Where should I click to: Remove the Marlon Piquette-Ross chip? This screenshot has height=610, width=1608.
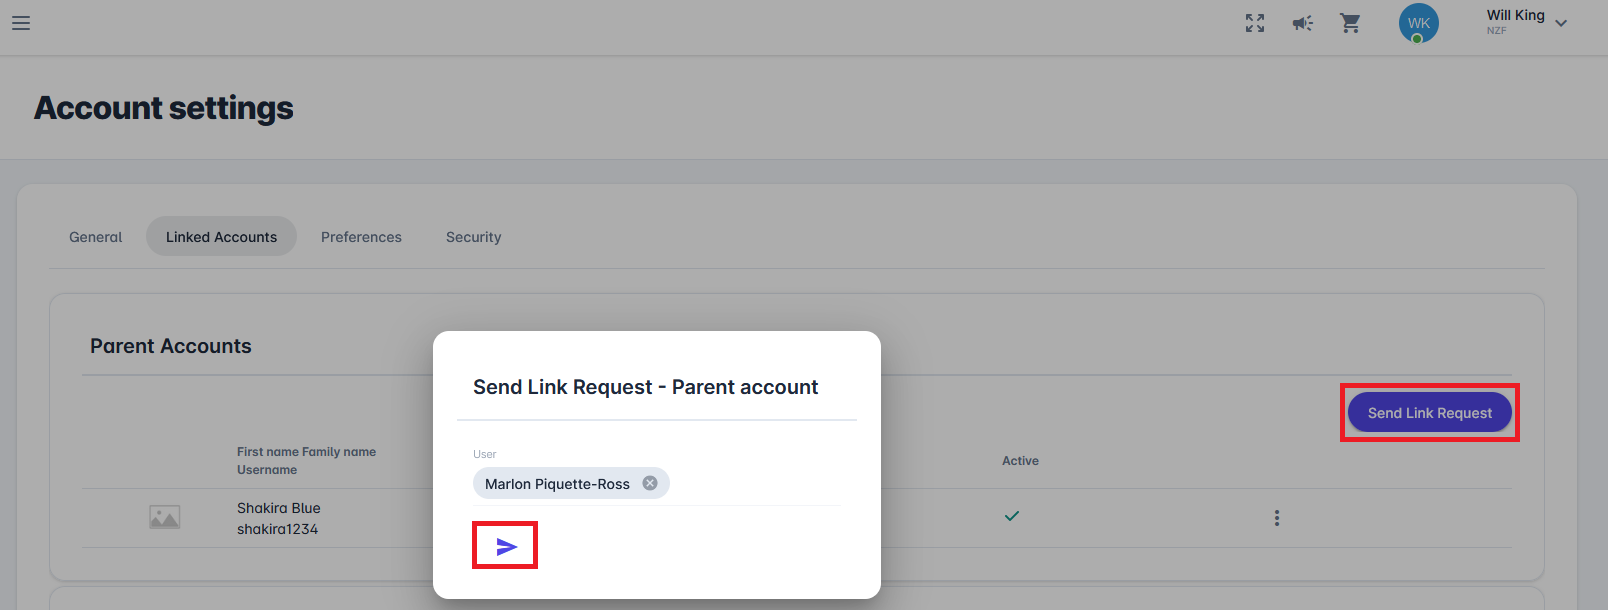click(x=650, y=483)
